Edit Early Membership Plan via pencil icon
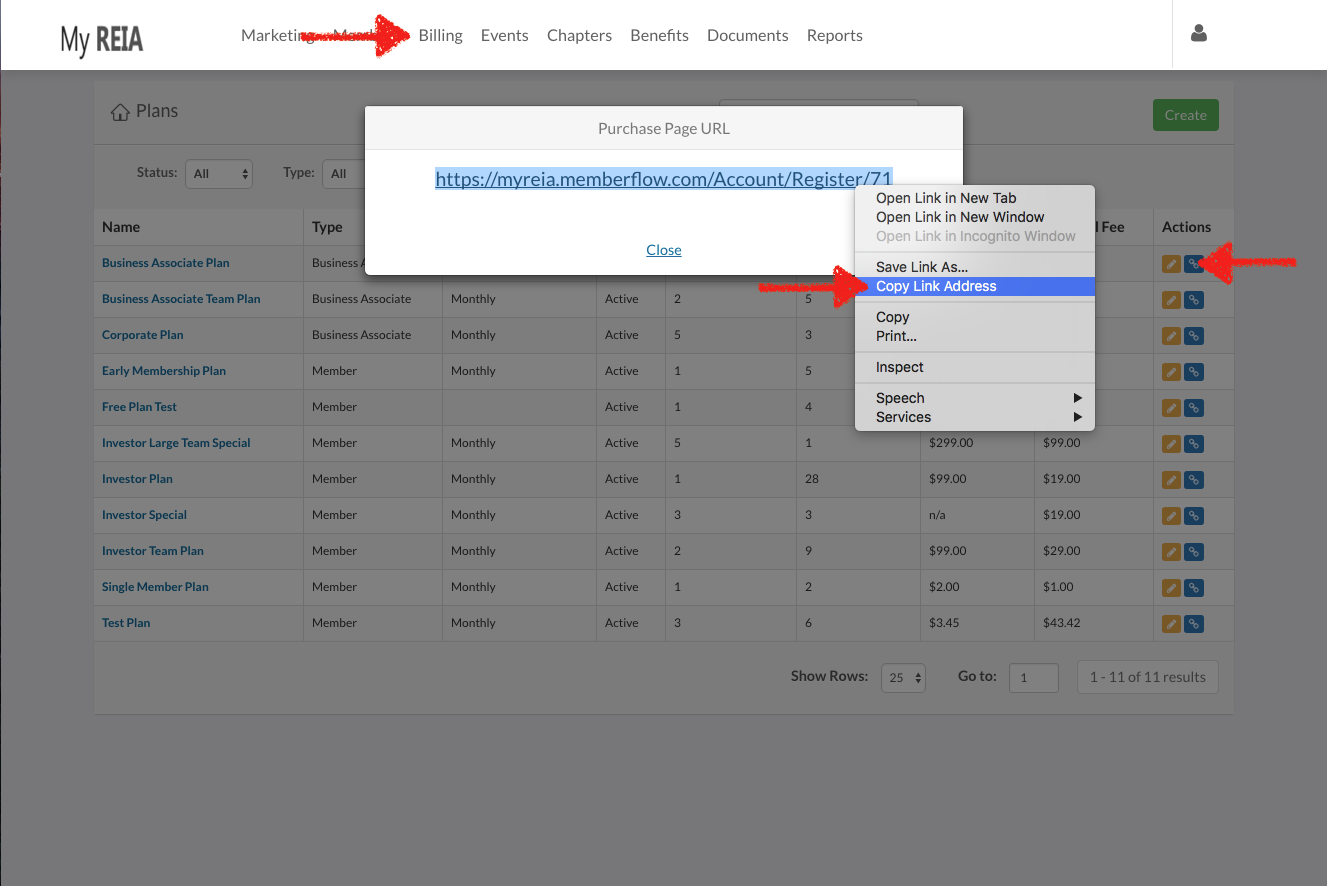Screen dimensions: 1327x886 pos(1171,372)
